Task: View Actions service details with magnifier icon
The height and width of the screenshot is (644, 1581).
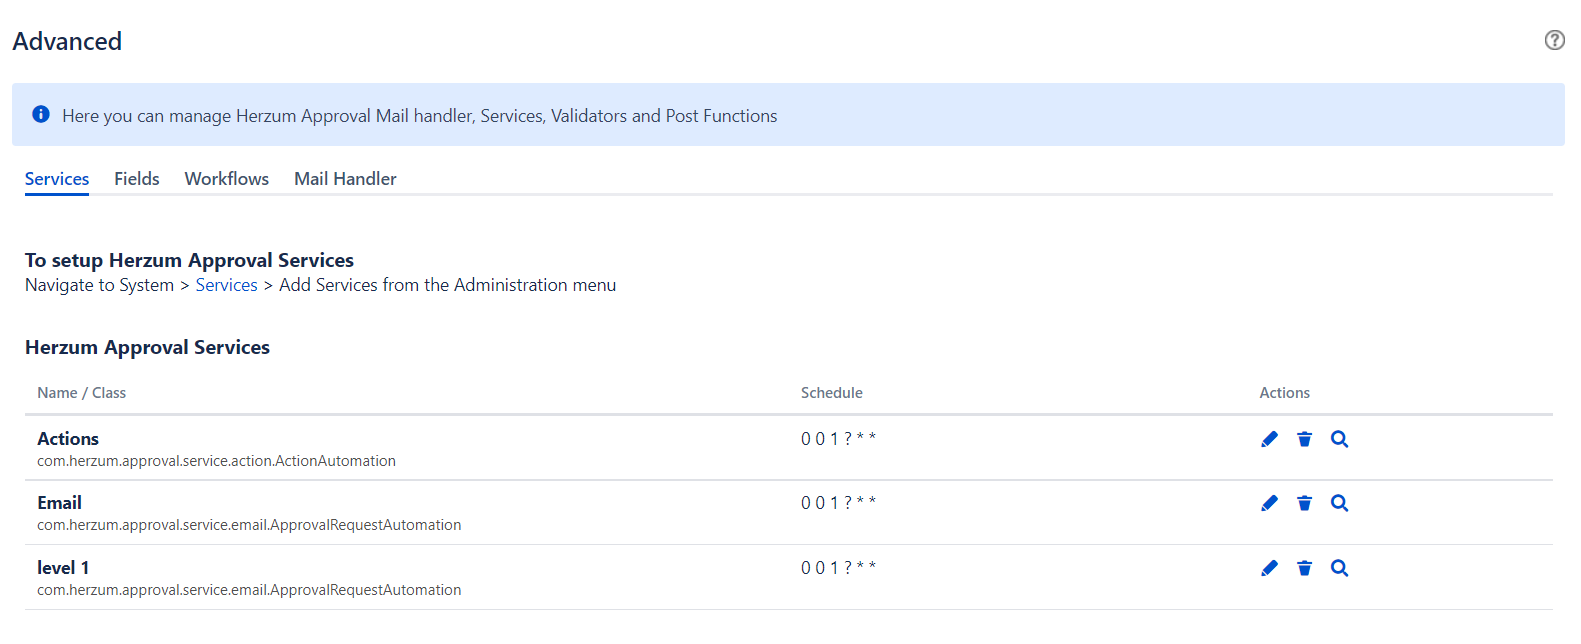Action: (x=1339, y=439)
